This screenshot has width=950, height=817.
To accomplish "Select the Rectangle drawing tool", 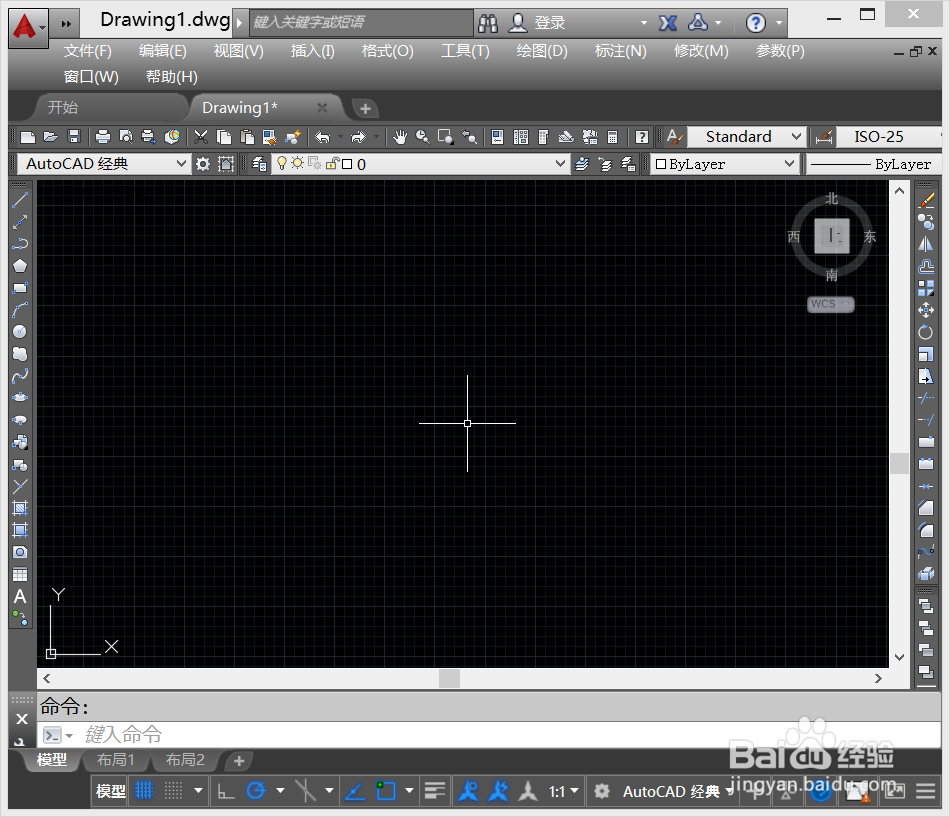I will tap(20, 288).
